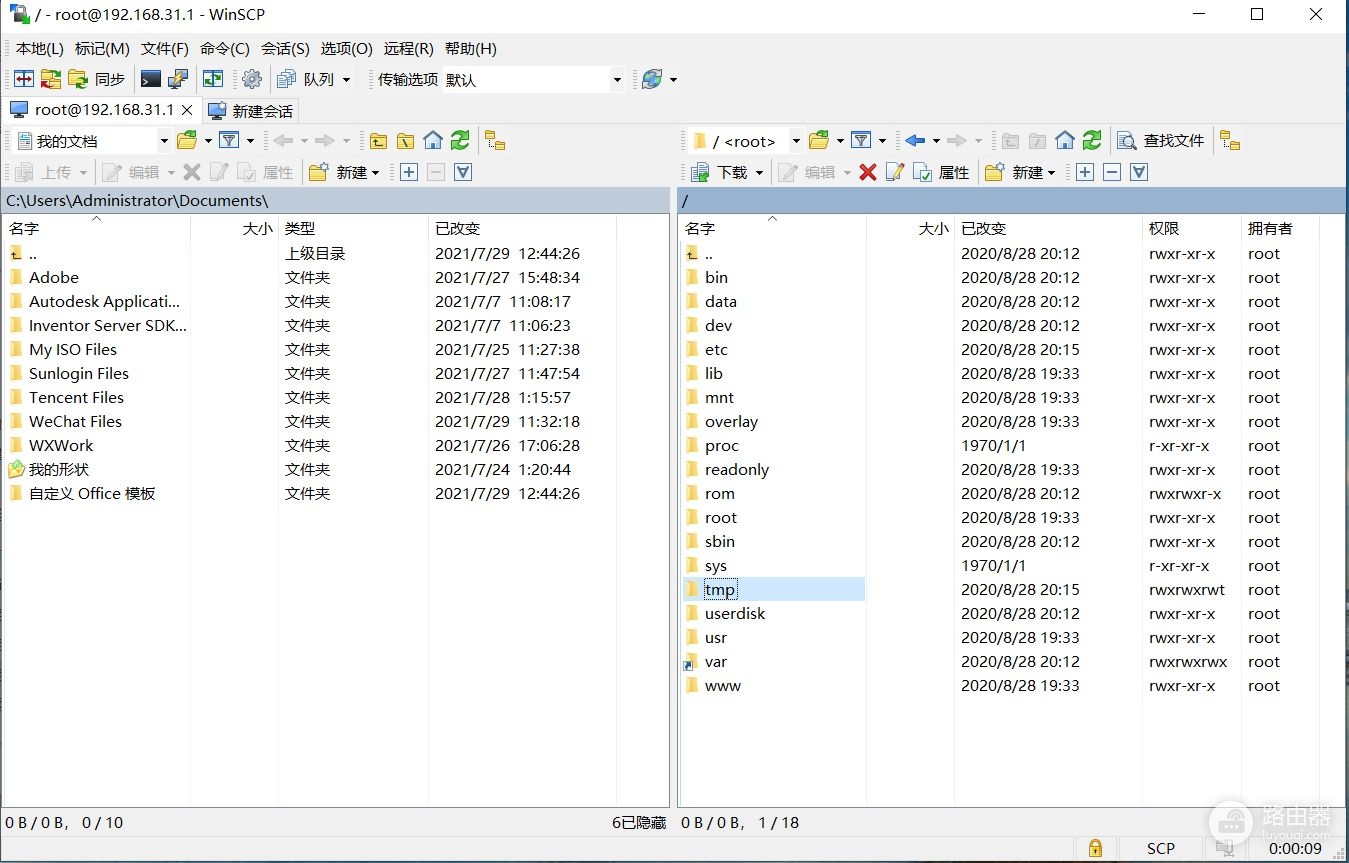Viewport: 1349px width, 863px height.
Task: Click remote unselect minus icon
Action: (1112, 172)
